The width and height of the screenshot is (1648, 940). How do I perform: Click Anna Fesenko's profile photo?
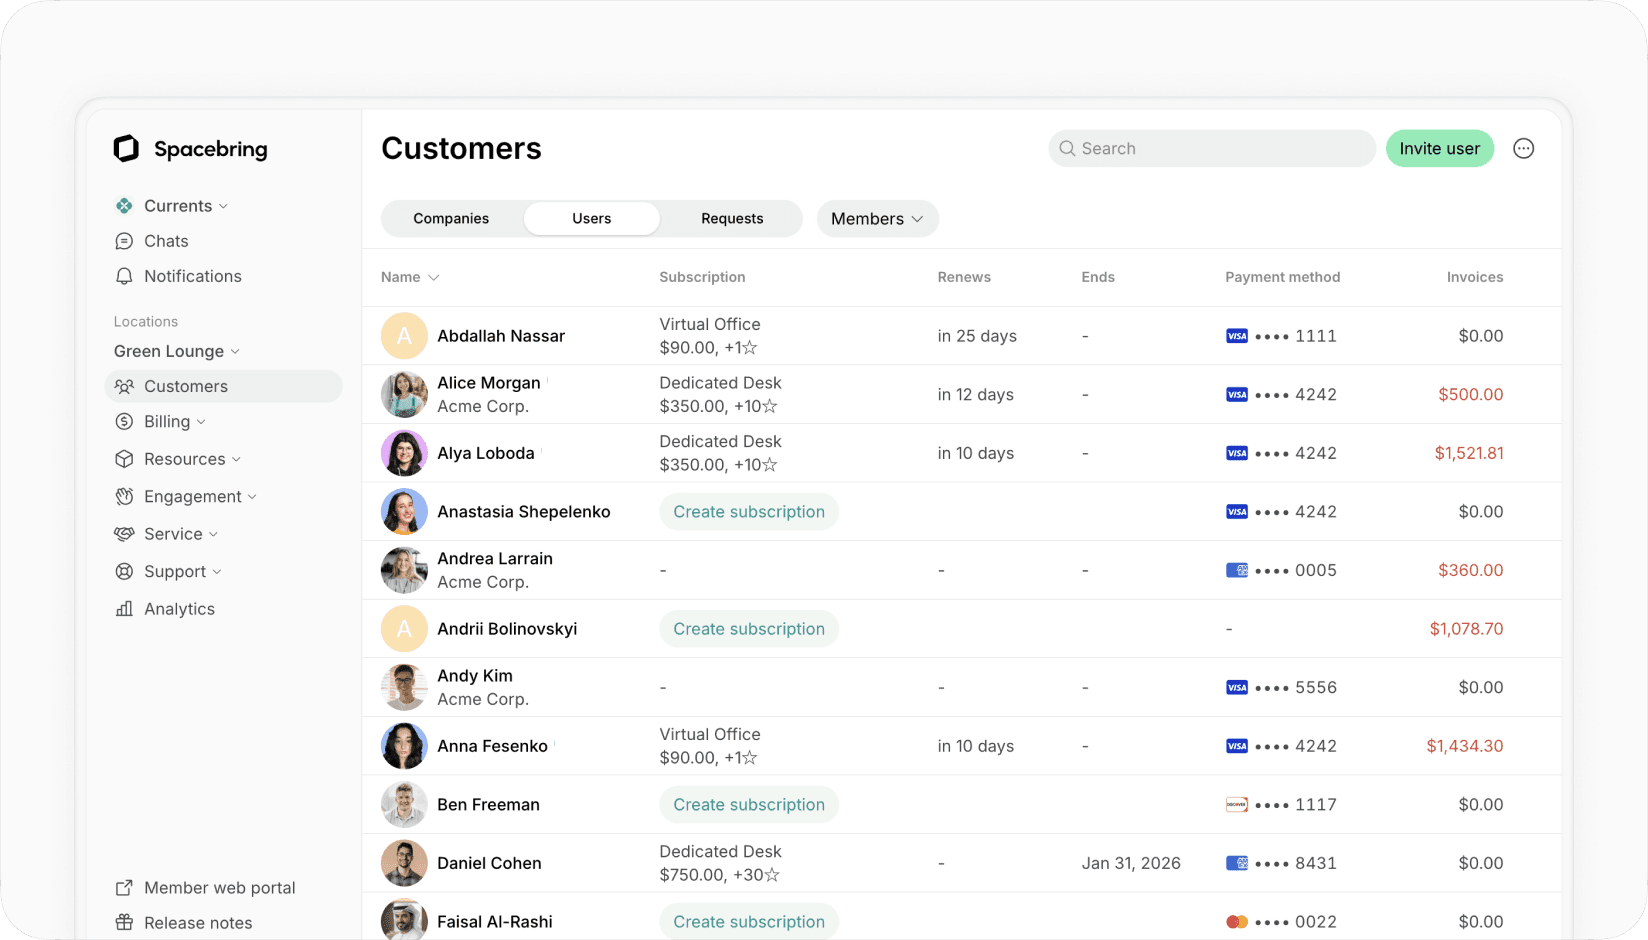coord(403,745)
